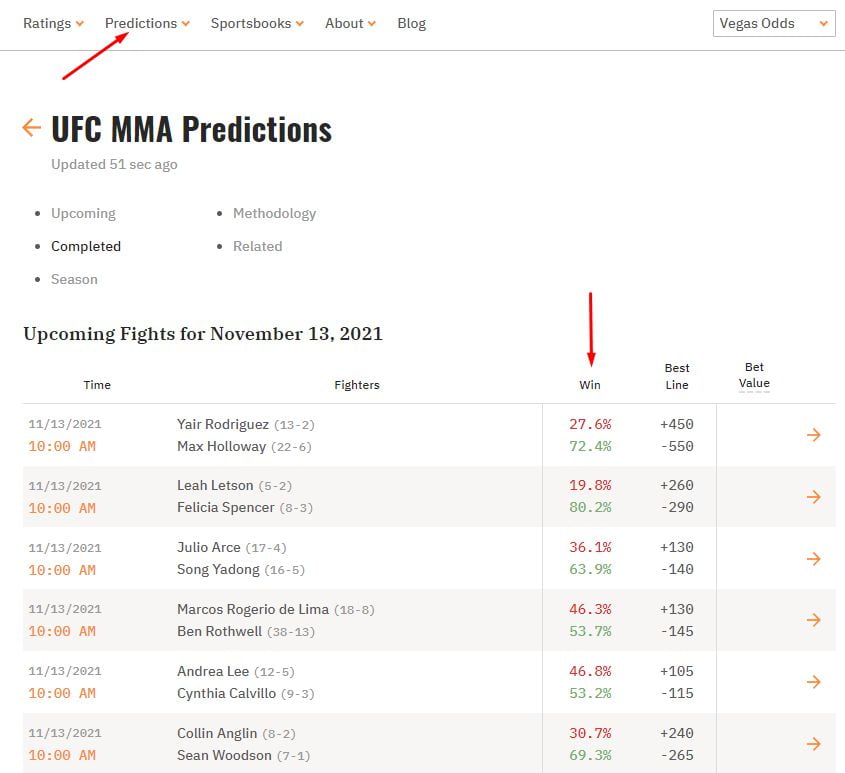Select the Upcoming fights link
Image resolution: width=845 pixels, height=773 pixels.
coord(83,213)
